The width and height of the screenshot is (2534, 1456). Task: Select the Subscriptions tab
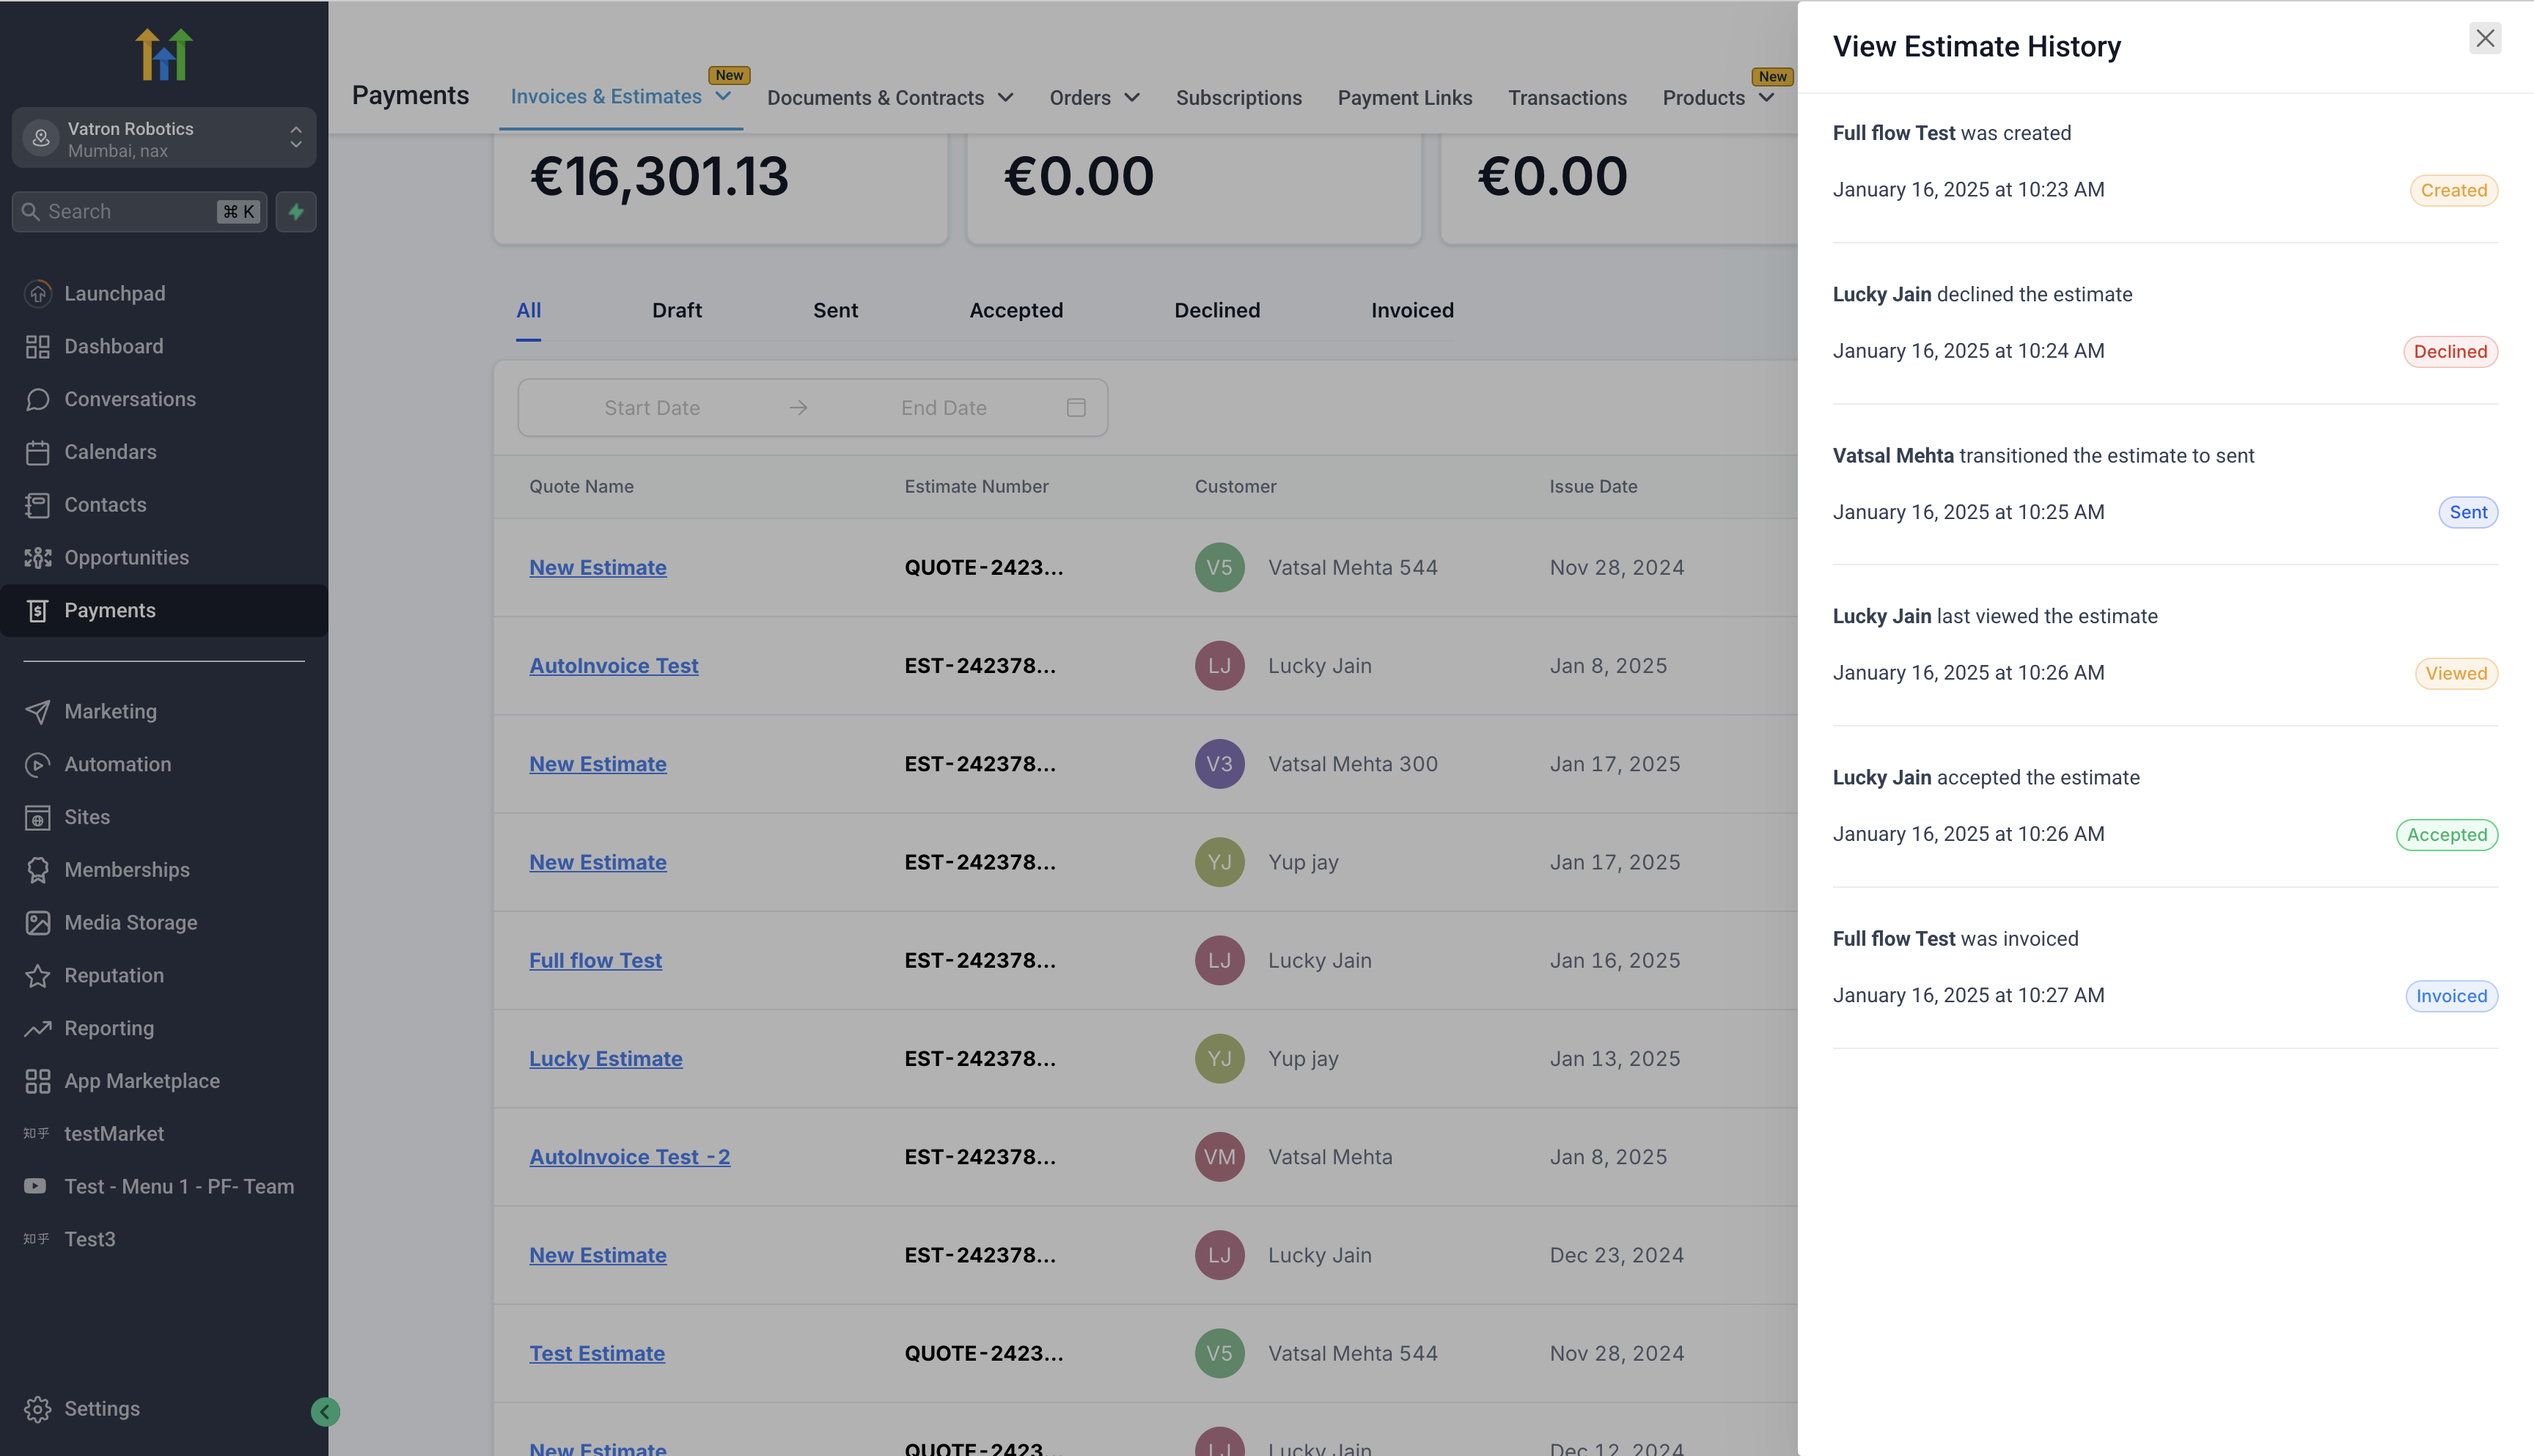coord(1238,97)
